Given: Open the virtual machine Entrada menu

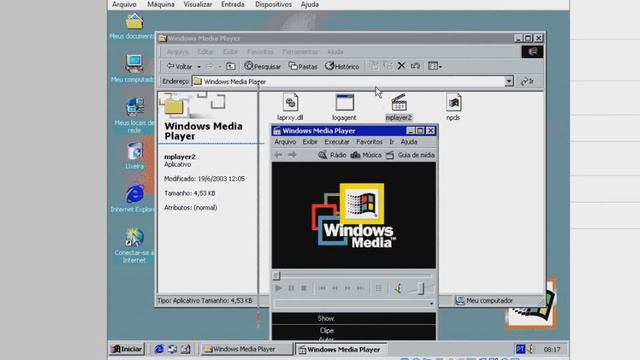Looking at the screenshot, I should pyautogui.click(x=233, y=4).
